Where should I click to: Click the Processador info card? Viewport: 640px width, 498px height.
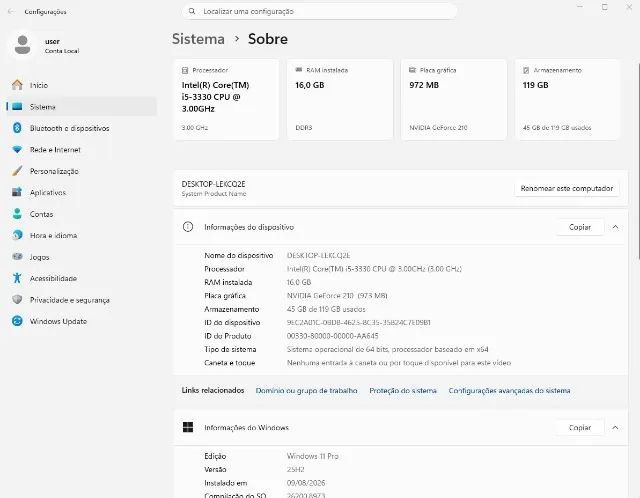pyautogui.click(x=226, y=100)
